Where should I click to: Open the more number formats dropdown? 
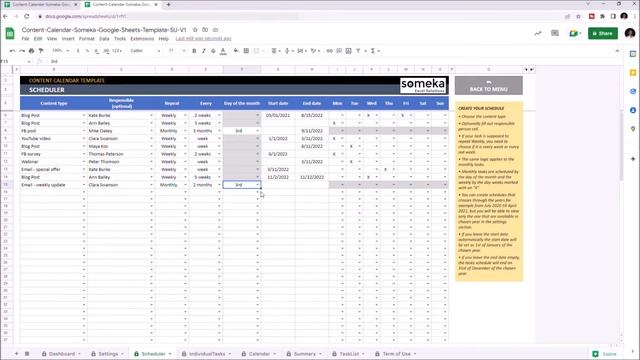point(117,51)
